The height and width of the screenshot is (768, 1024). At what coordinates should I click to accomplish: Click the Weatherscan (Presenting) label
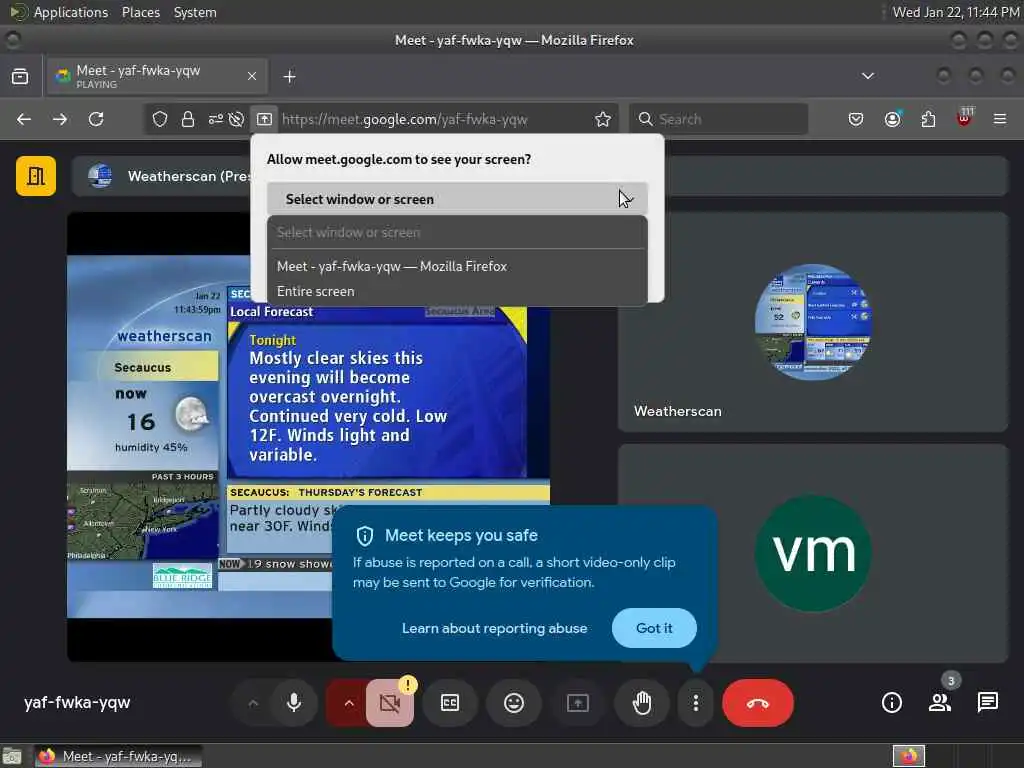[188, 176]
